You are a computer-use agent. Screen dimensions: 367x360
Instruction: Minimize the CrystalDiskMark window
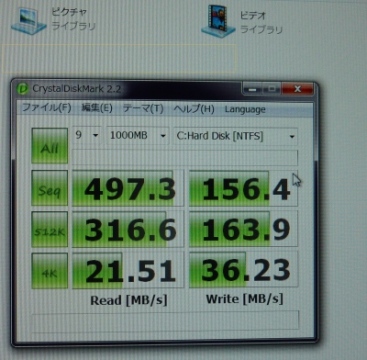click(253, 89)
